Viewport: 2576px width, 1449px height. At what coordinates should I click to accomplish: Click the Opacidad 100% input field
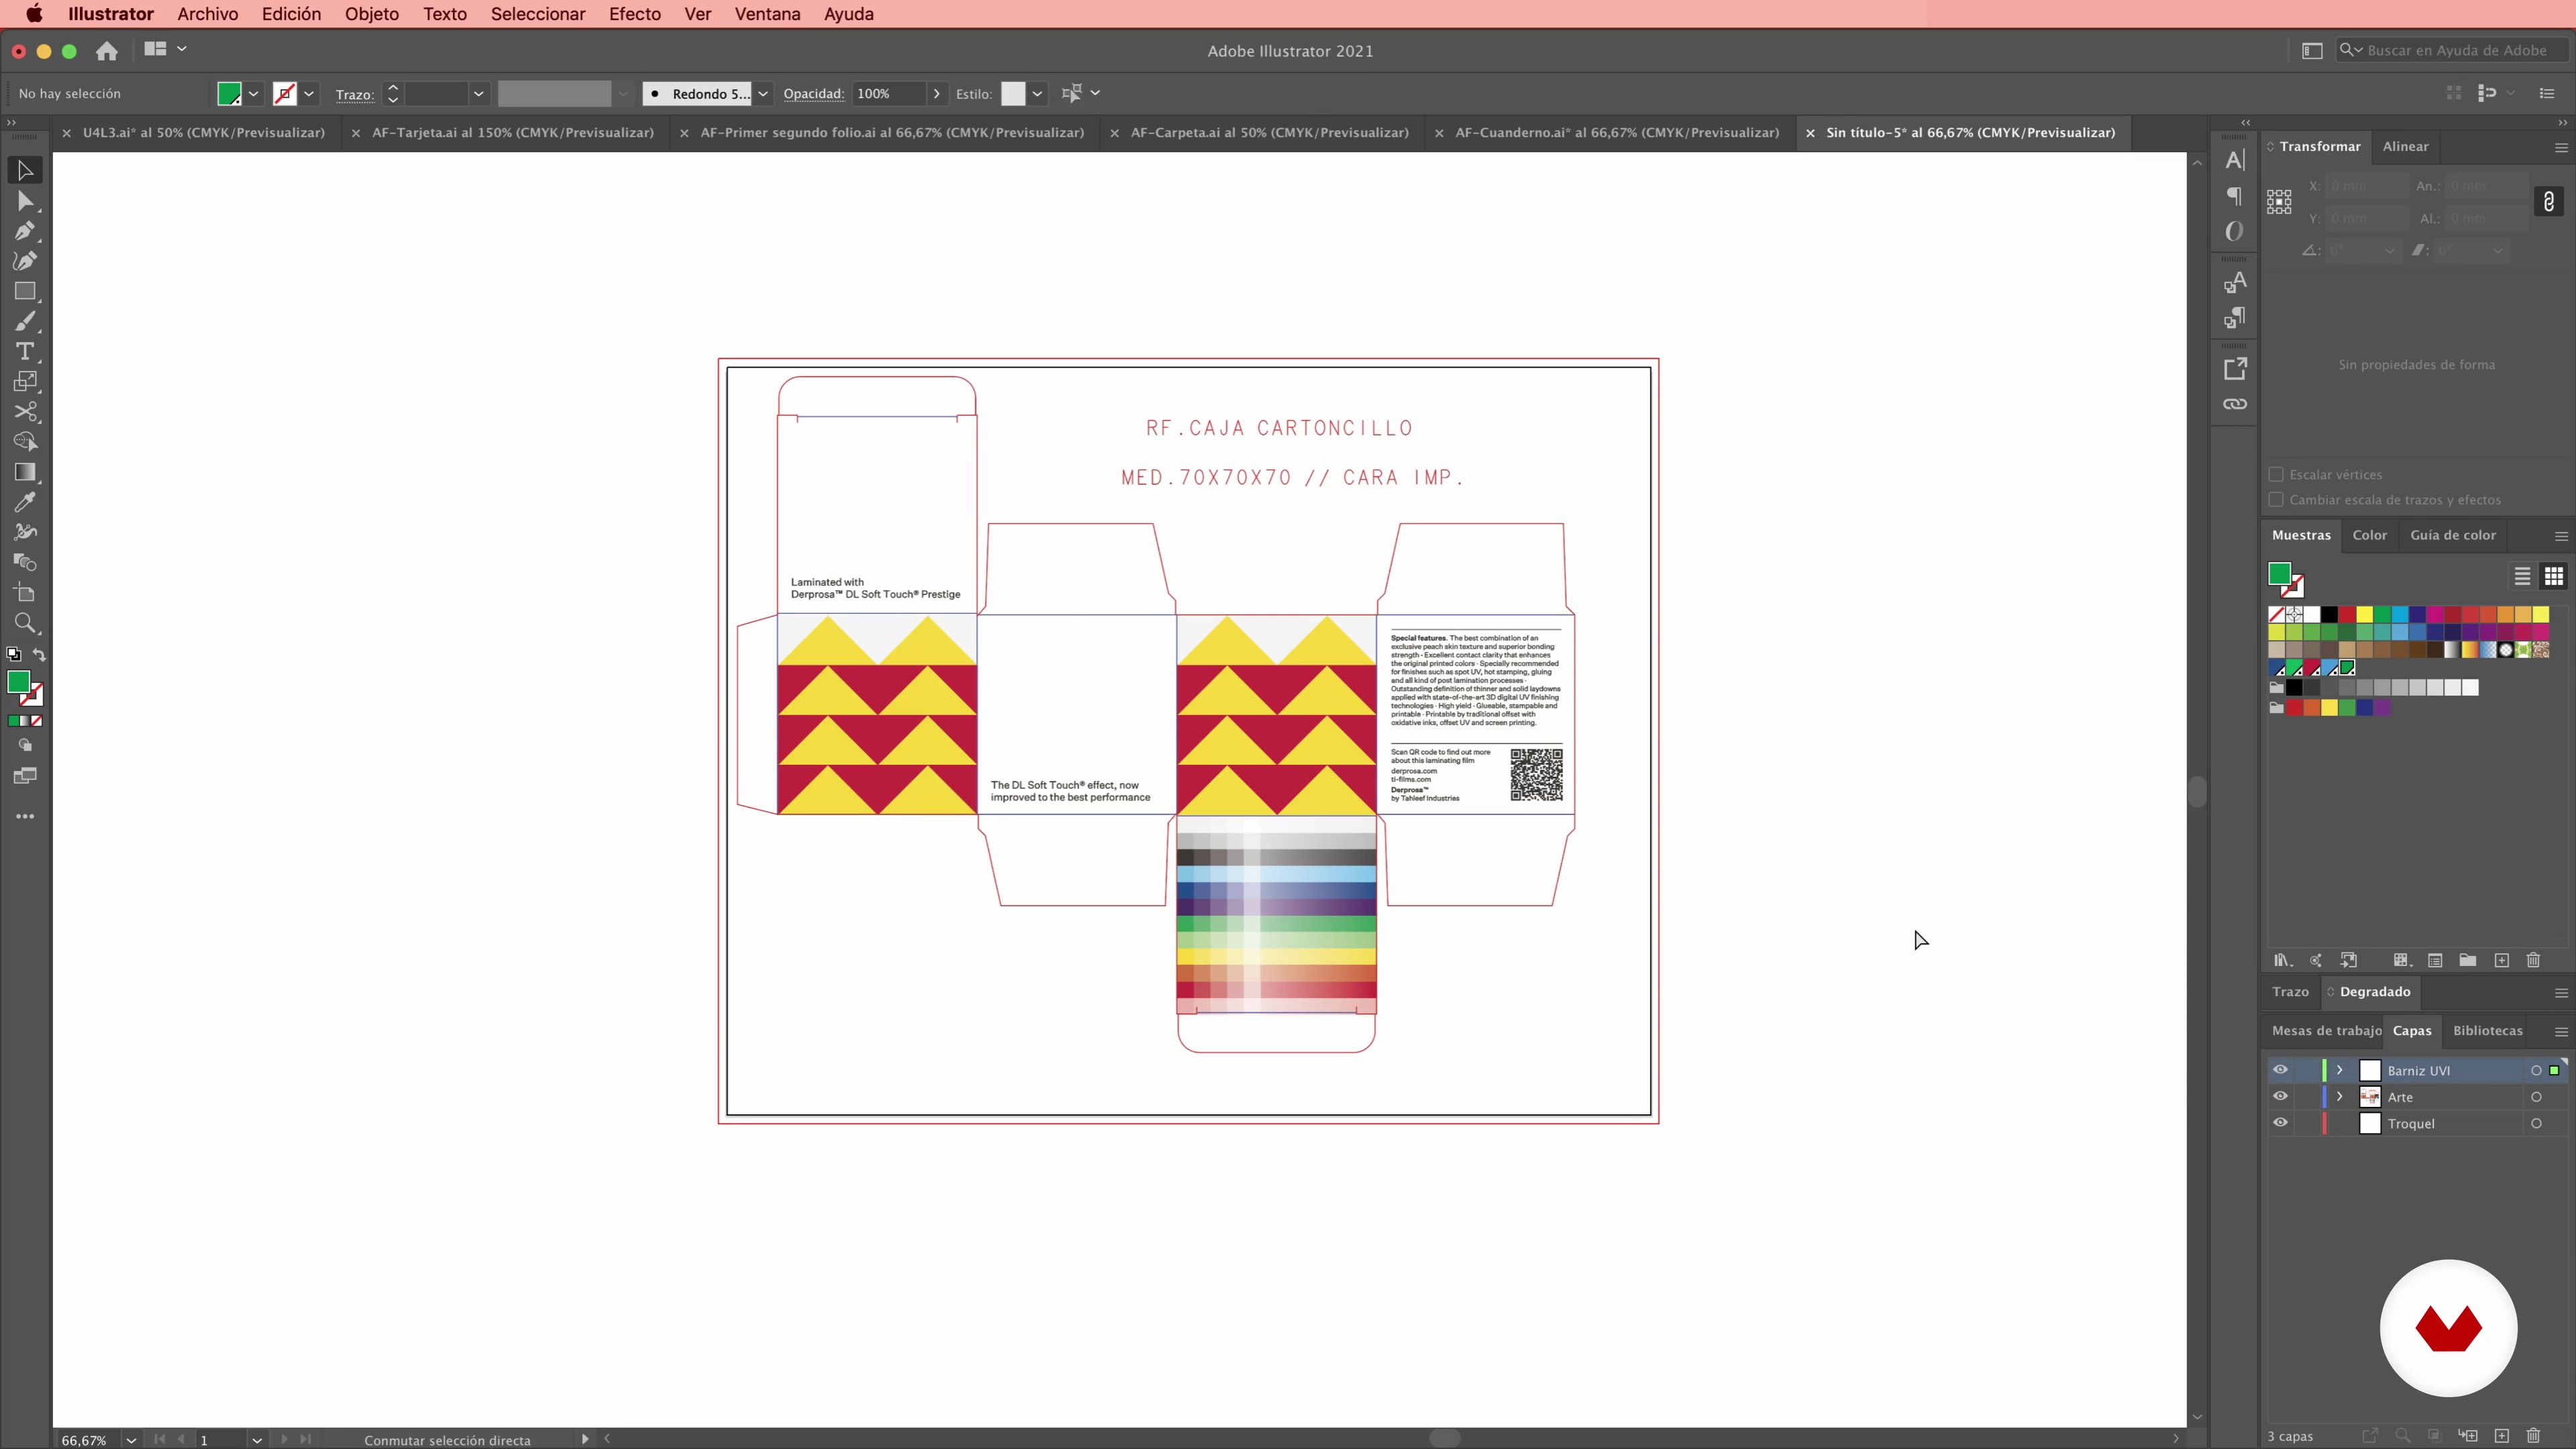coord(888,93)
